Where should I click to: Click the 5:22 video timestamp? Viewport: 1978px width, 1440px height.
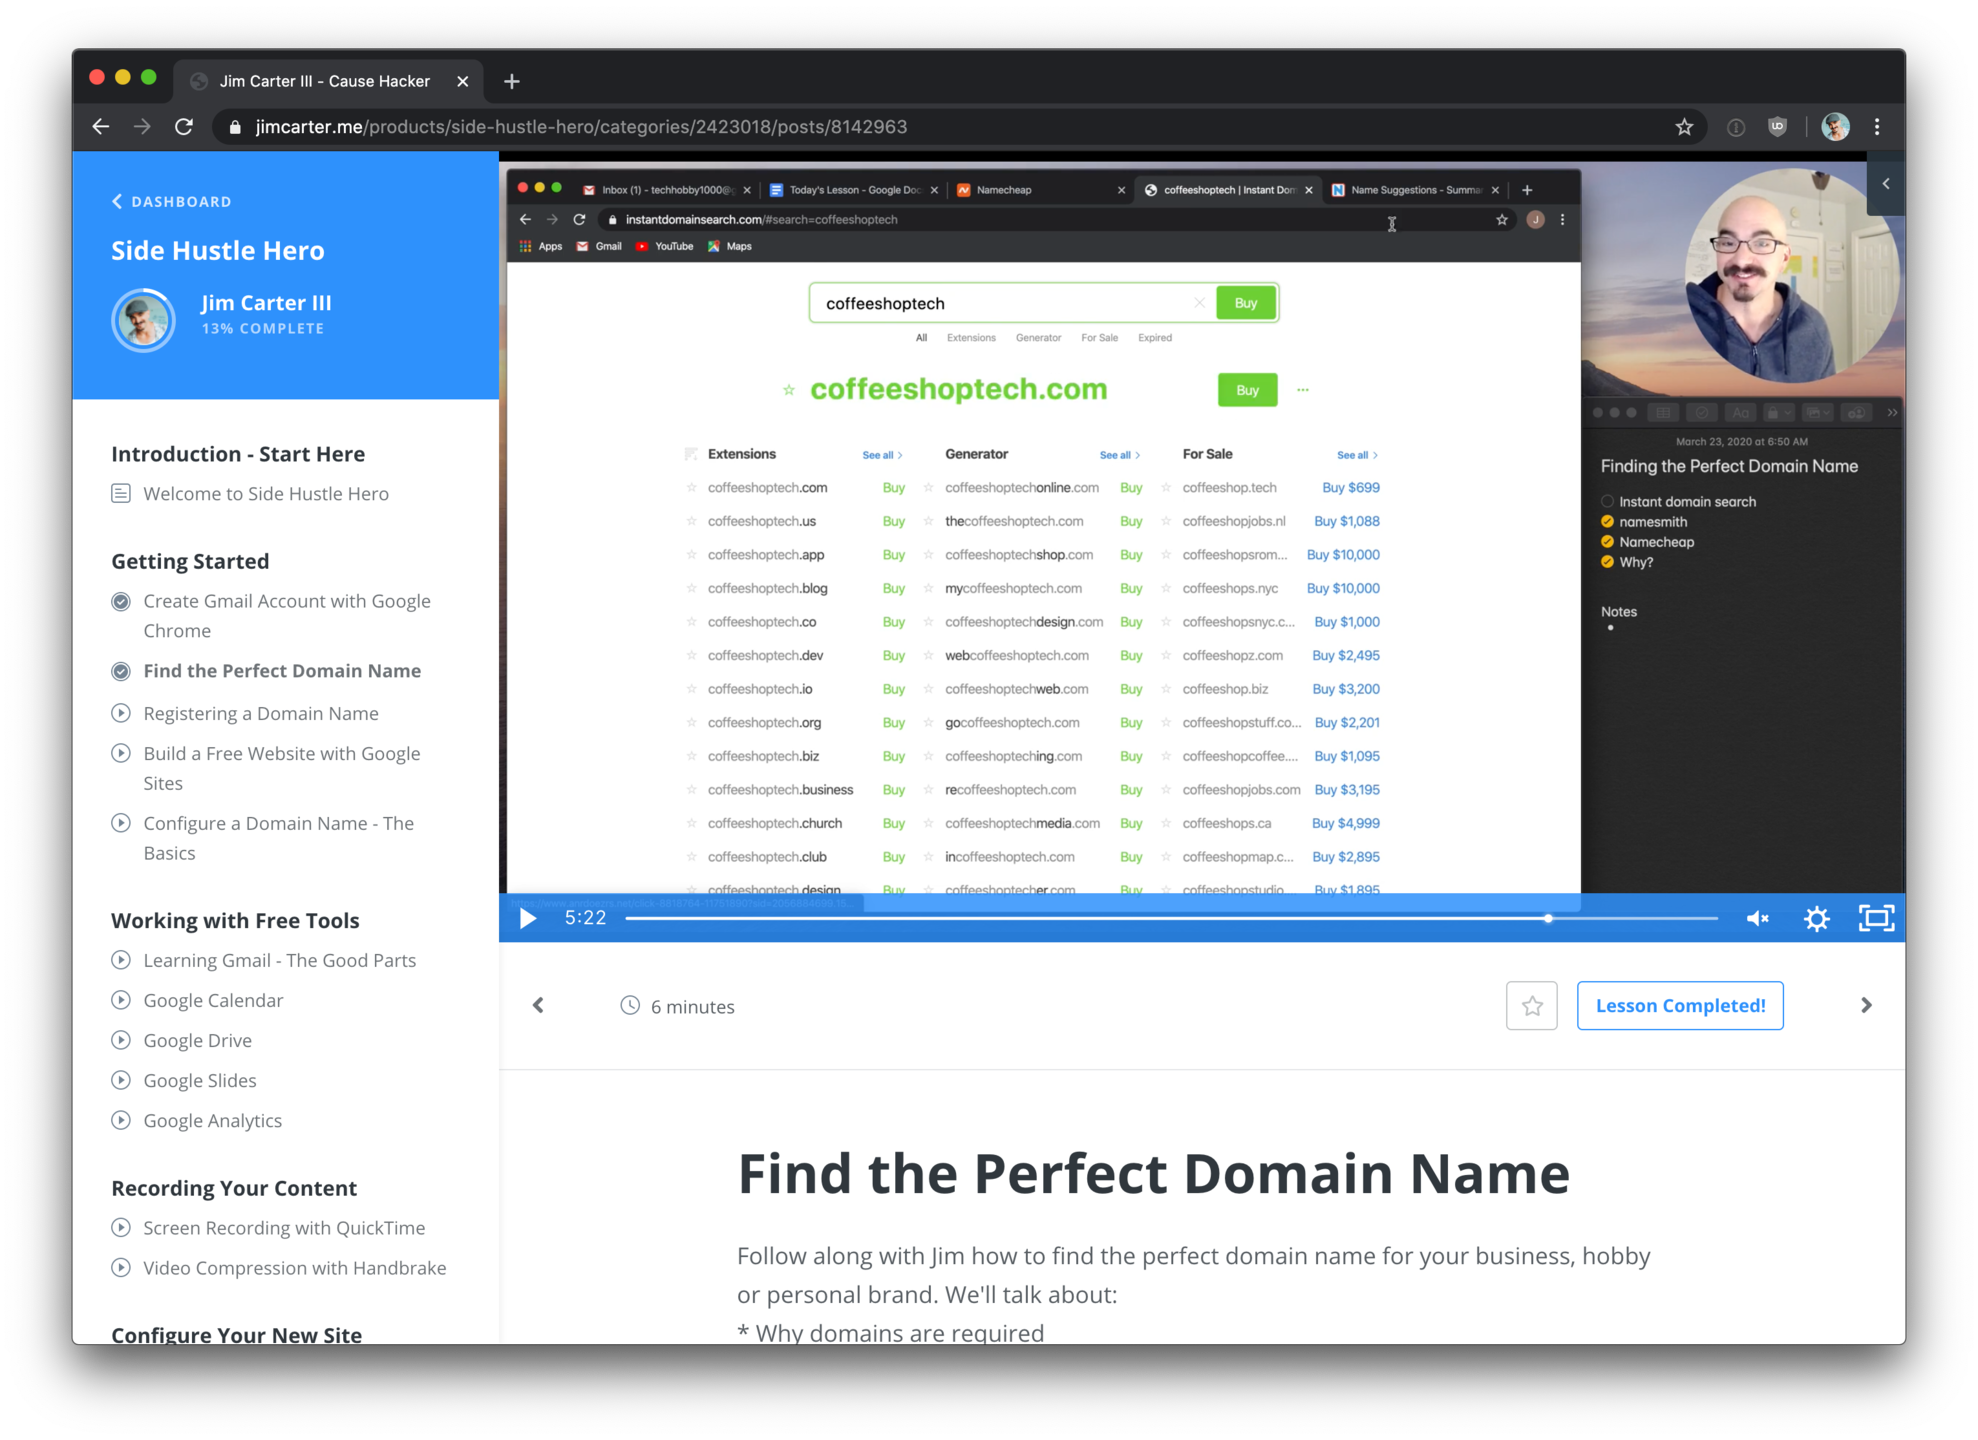tap(585, 918)
